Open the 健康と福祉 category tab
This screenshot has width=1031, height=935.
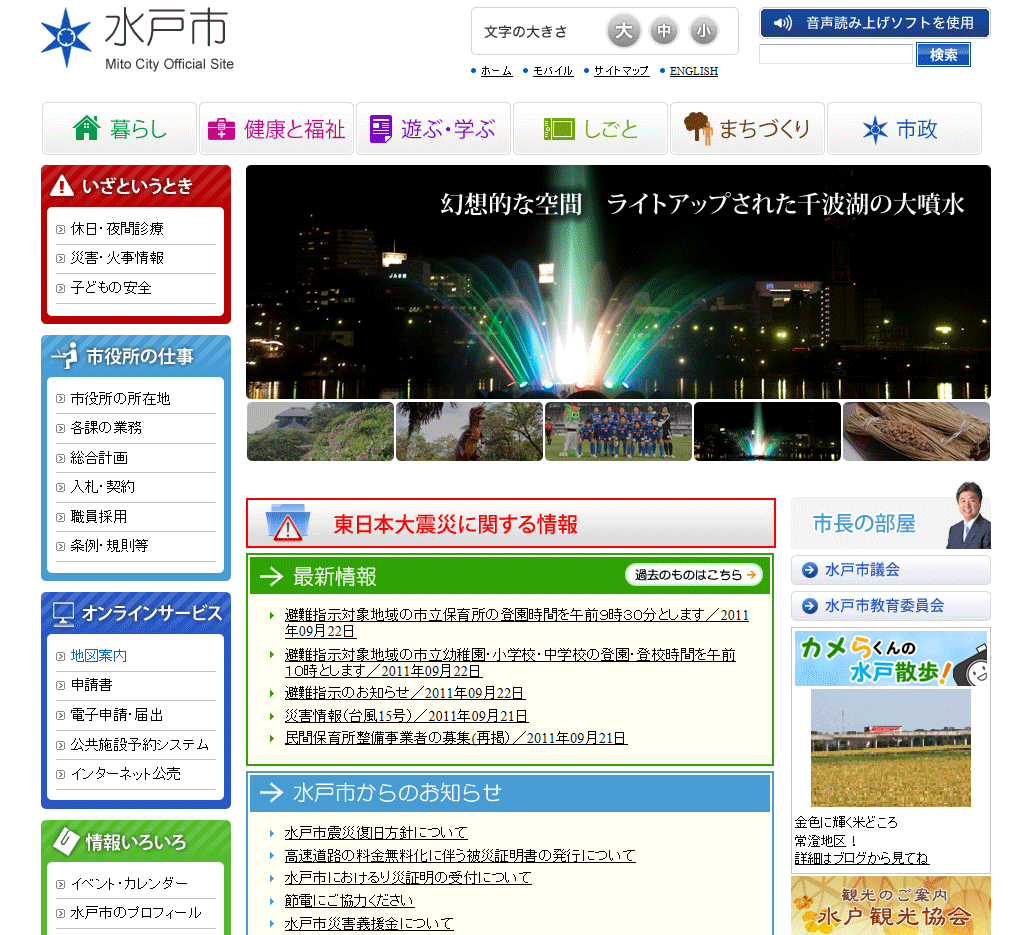[x=277, y=129]
